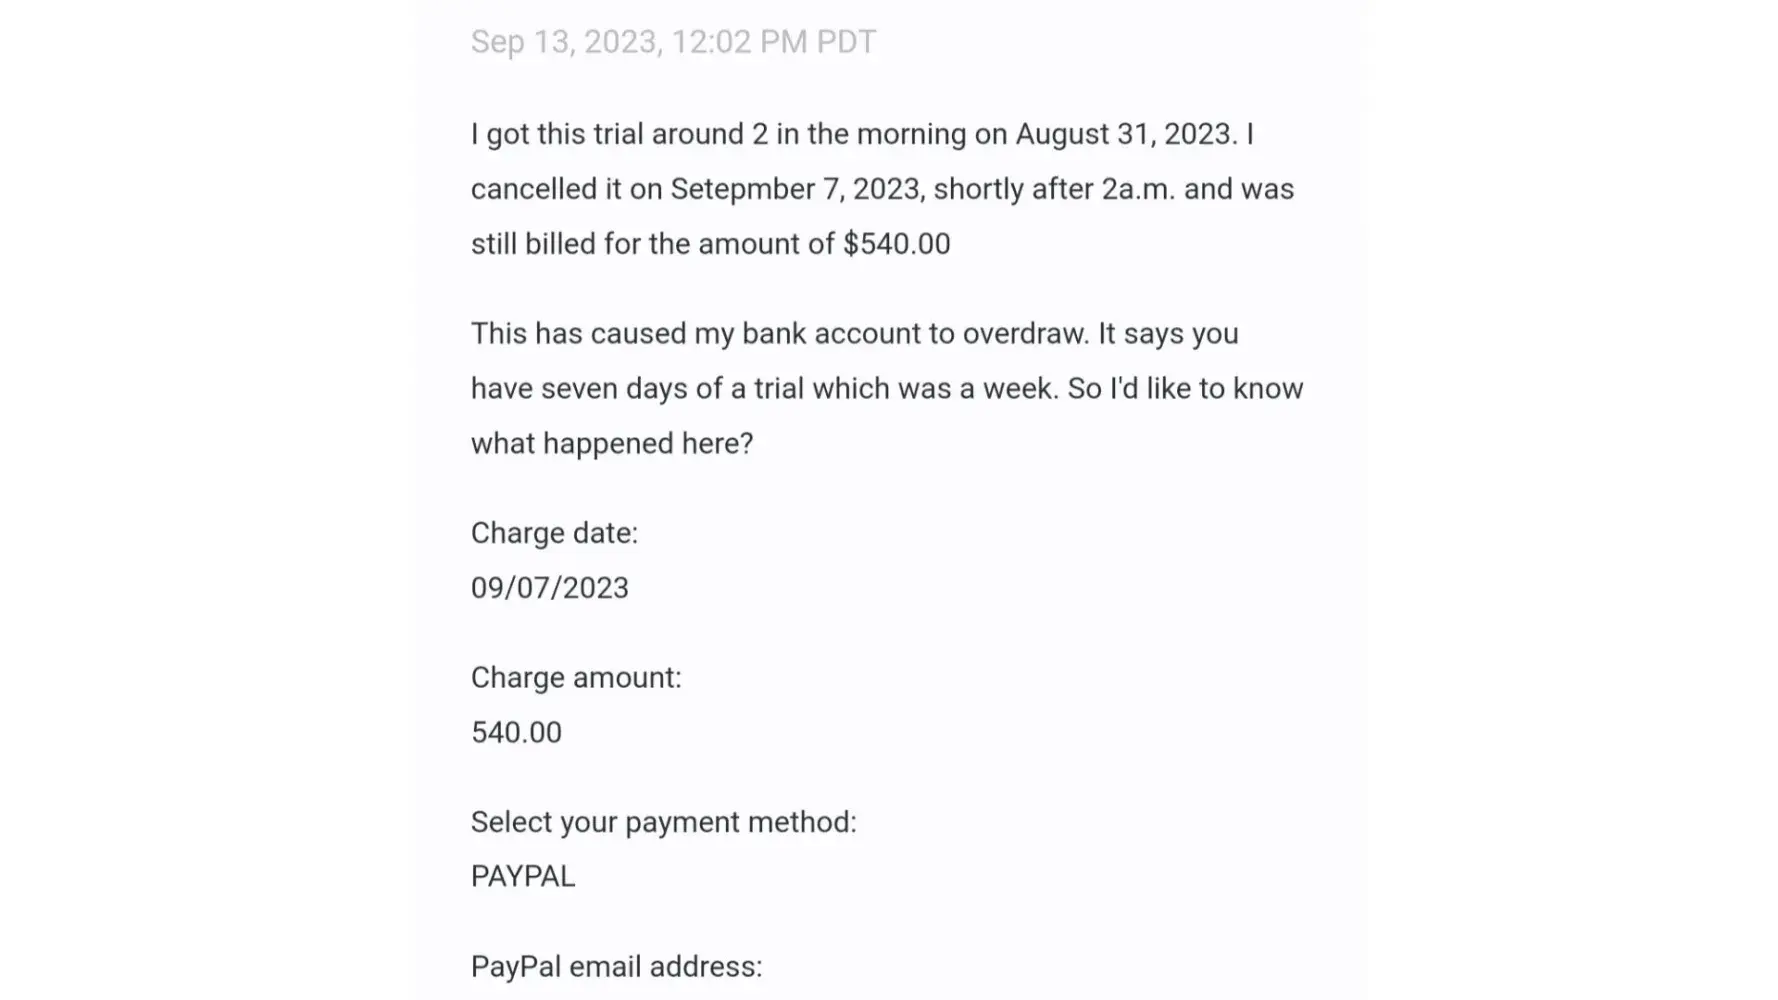Image resolution: width=1778 pixels, height=1000 pixels.
Task: Click the PAYPAL payment method value
Action: pos(523,876)
